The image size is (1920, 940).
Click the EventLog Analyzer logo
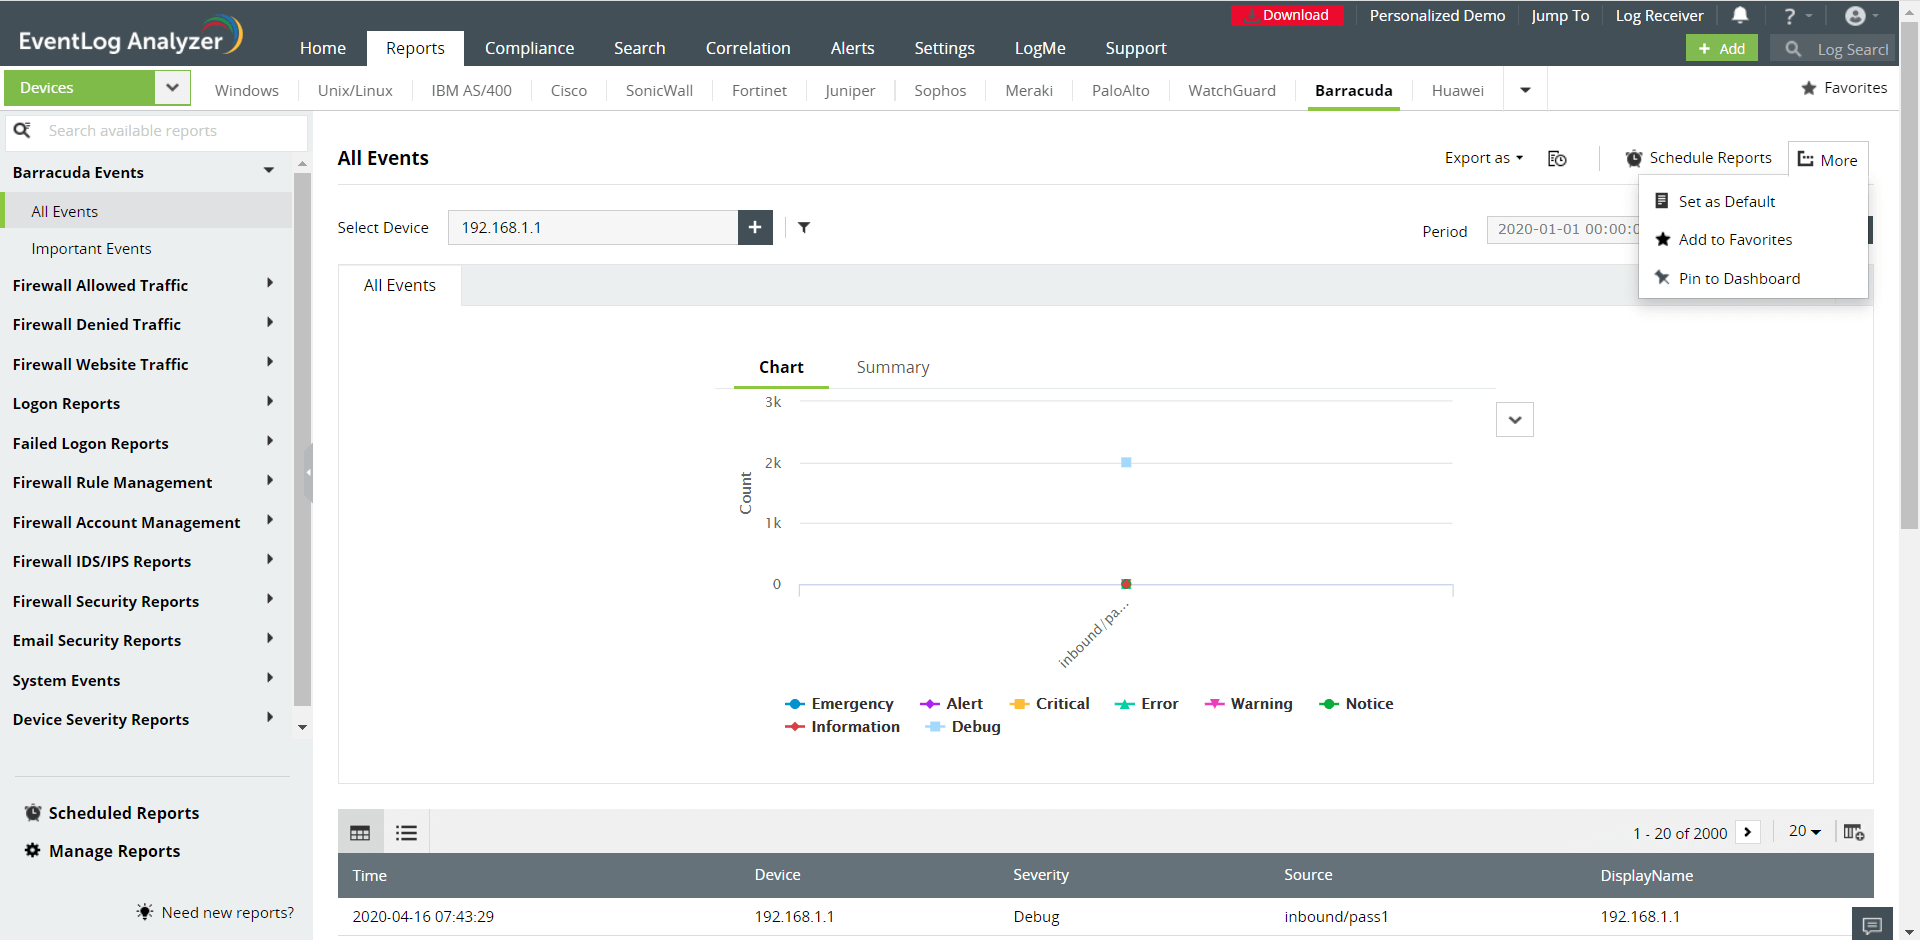pos(130,37)
